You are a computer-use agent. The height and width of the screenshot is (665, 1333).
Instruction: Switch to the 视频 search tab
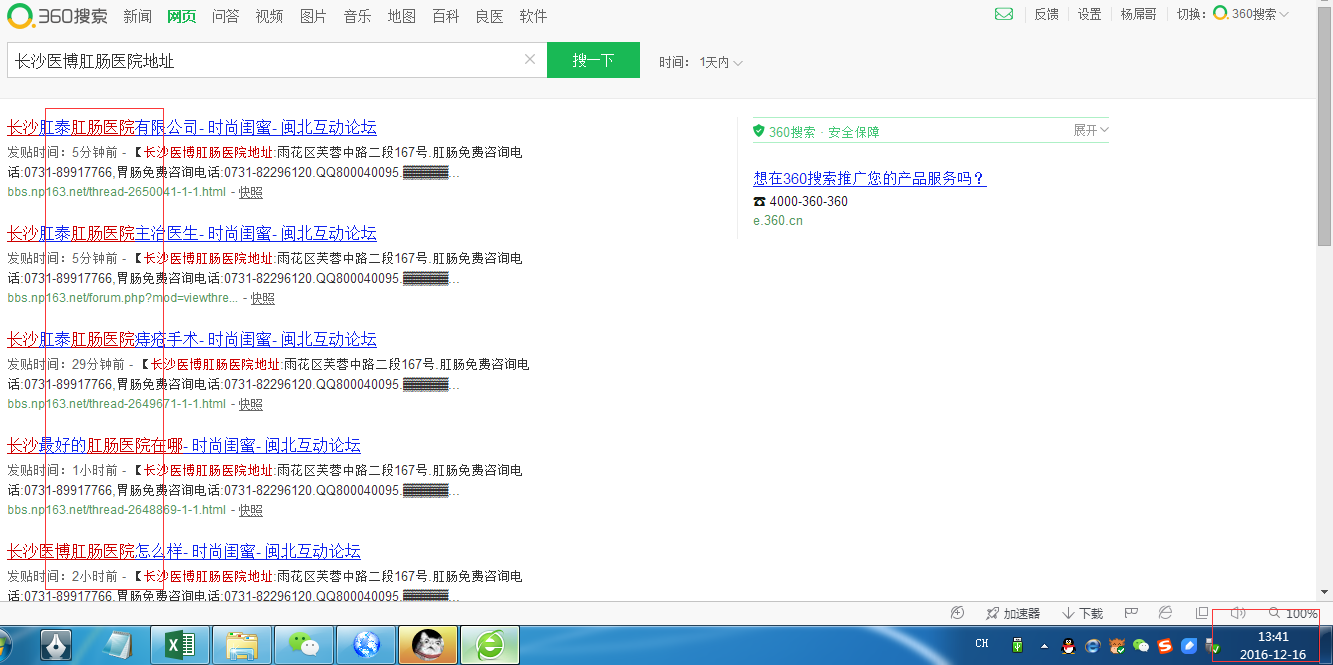269,16
